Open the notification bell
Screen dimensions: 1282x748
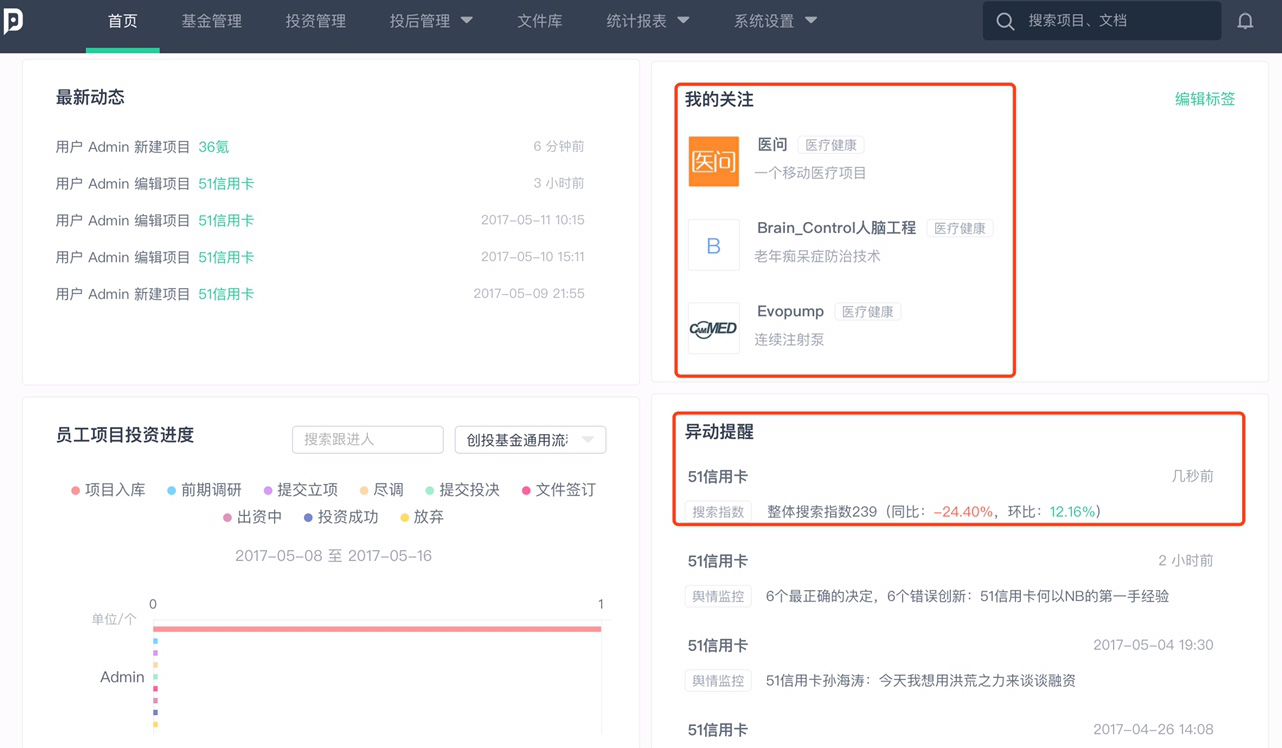click(x=1245, y=21)
